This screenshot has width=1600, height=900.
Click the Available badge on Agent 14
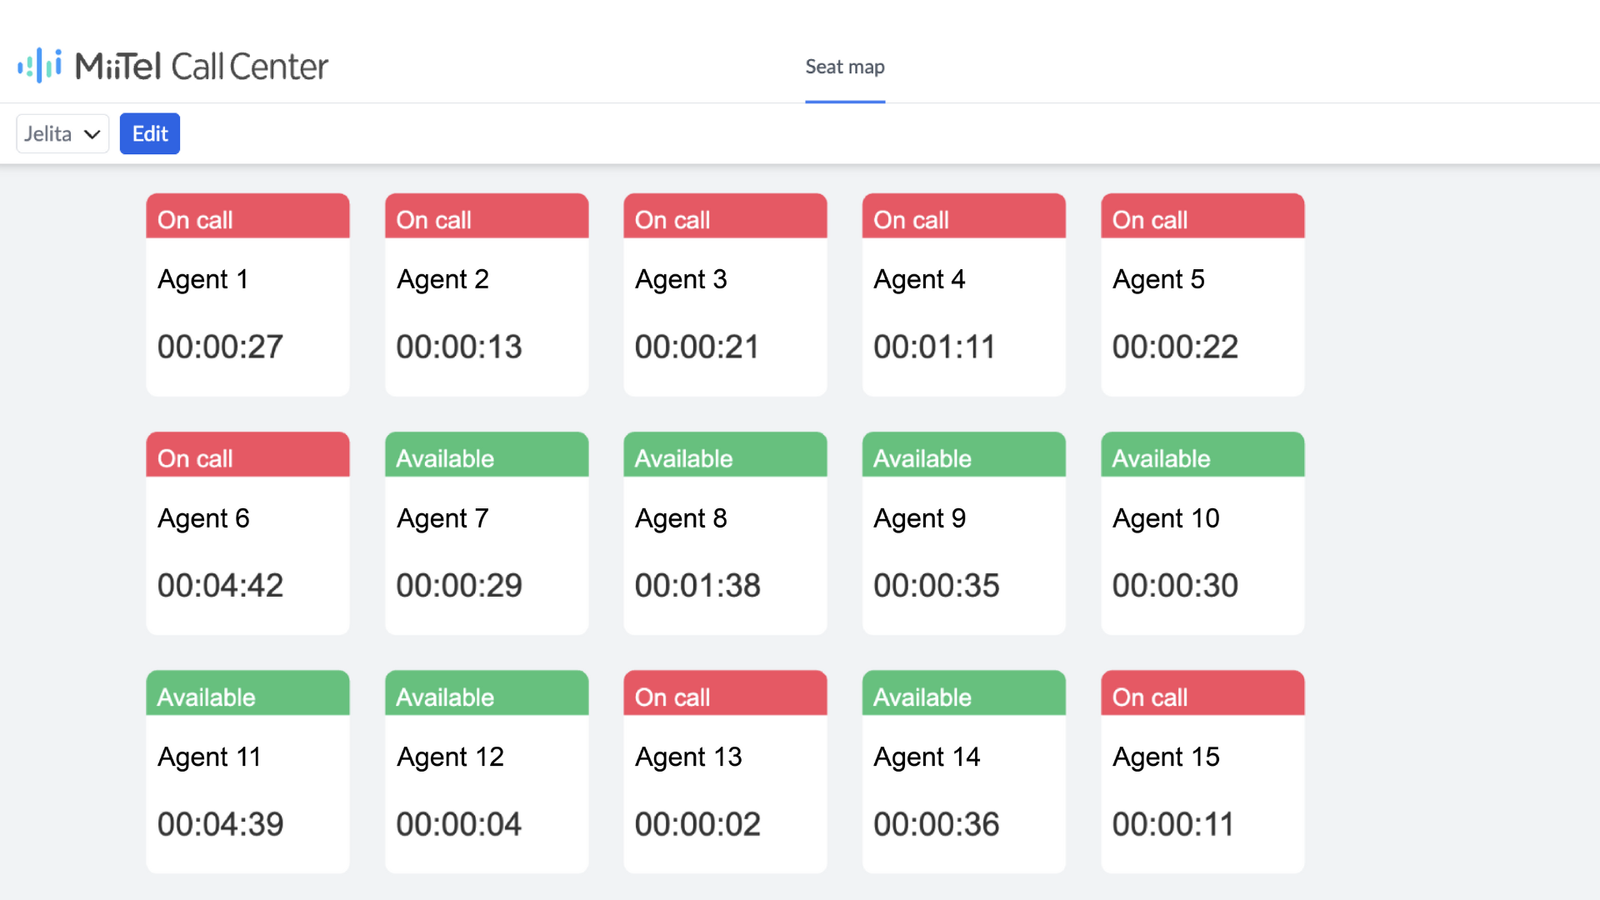pos(963,693)
